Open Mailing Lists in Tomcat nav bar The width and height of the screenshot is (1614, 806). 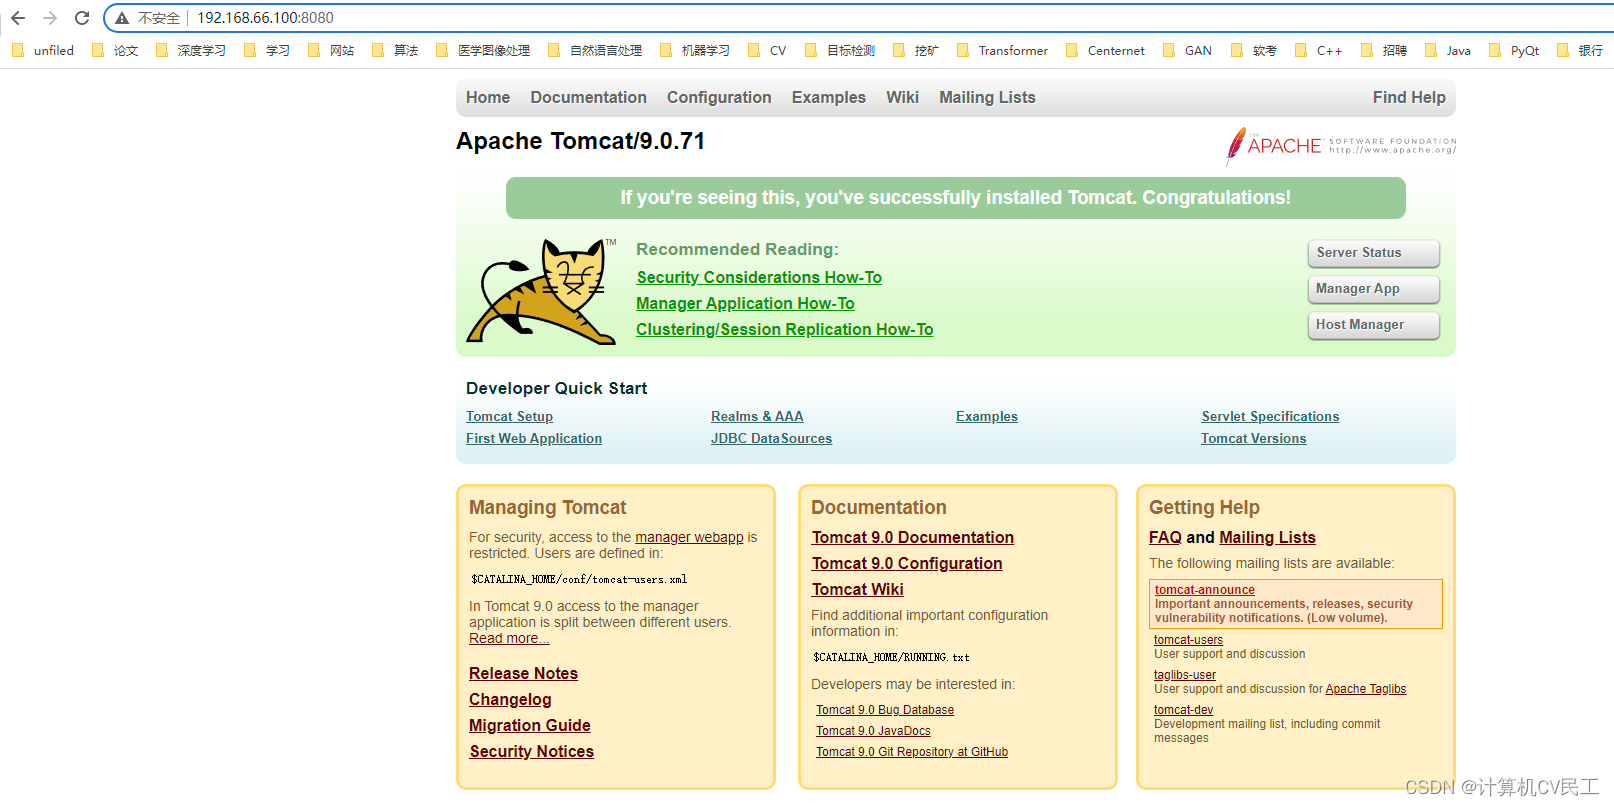click(x=987, y=97)
